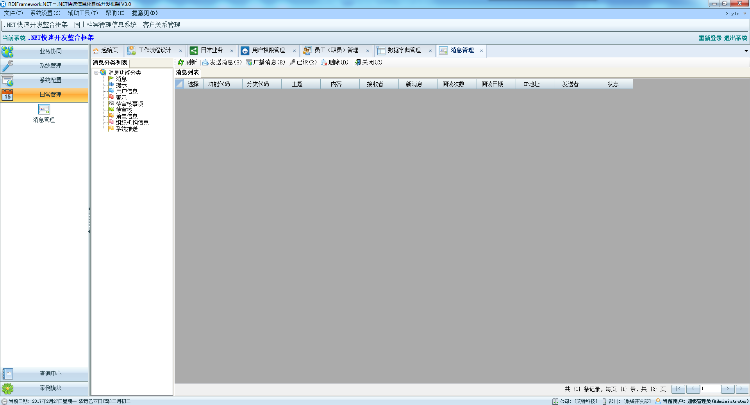Close the employee management tab

(x=367, y=51)
